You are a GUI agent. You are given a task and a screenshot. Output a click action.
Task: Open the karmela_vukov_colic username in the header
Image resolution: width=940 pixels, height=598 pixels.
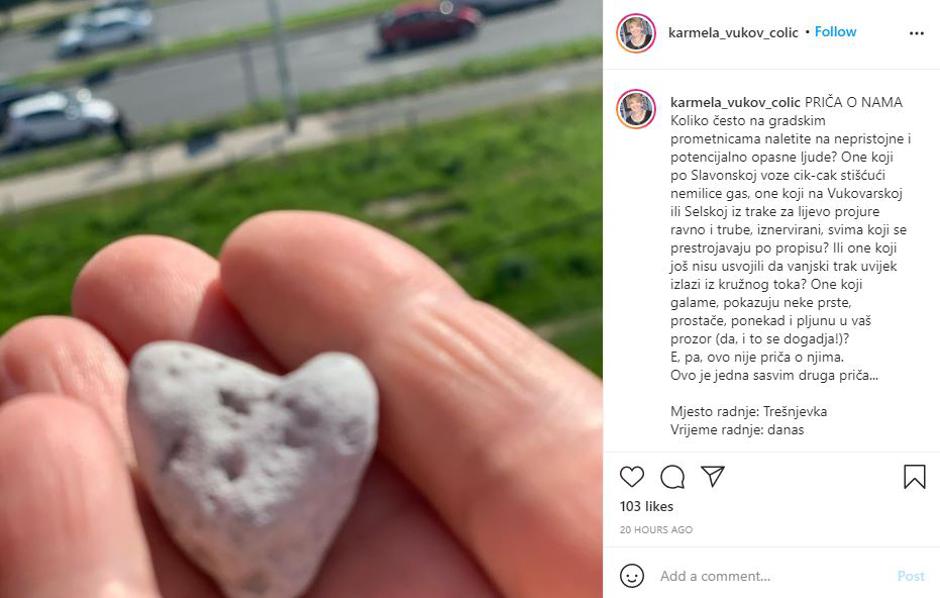pos(733,32)
